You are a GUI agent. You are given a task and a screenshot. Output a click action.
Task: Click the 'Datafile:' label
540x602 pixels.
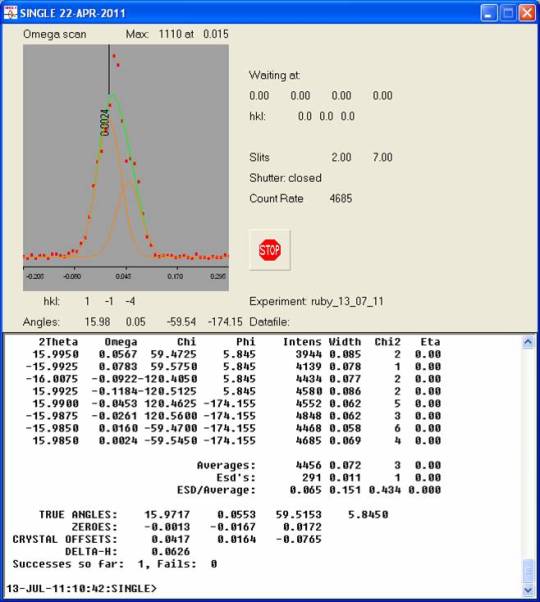click(269, 322)
